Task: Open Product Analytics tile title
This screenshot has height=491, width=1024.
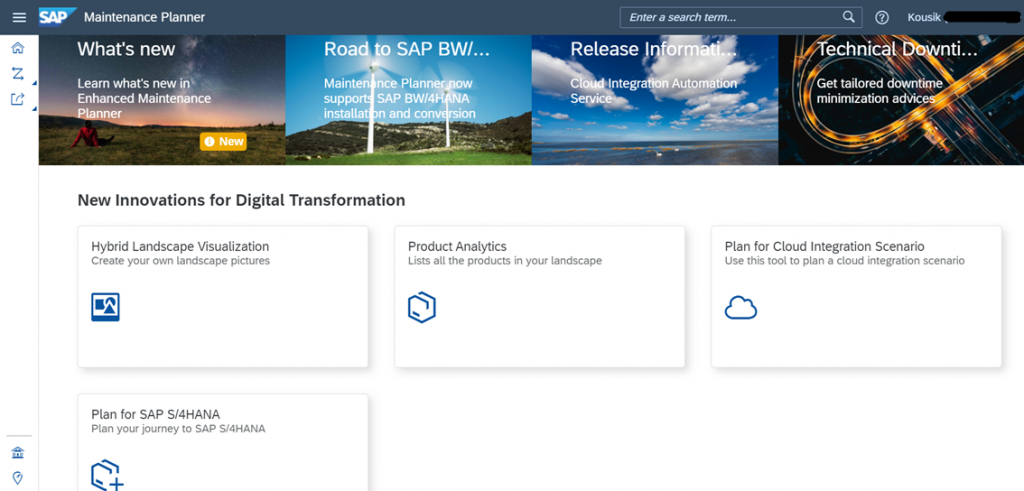Action: pos(457,246)
